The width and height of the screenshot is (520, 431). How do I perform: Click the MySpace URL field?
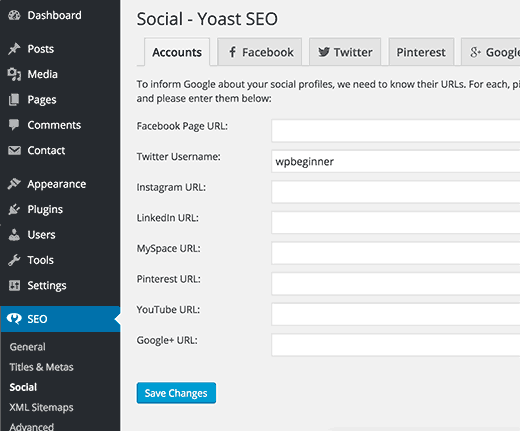point(396,253)
